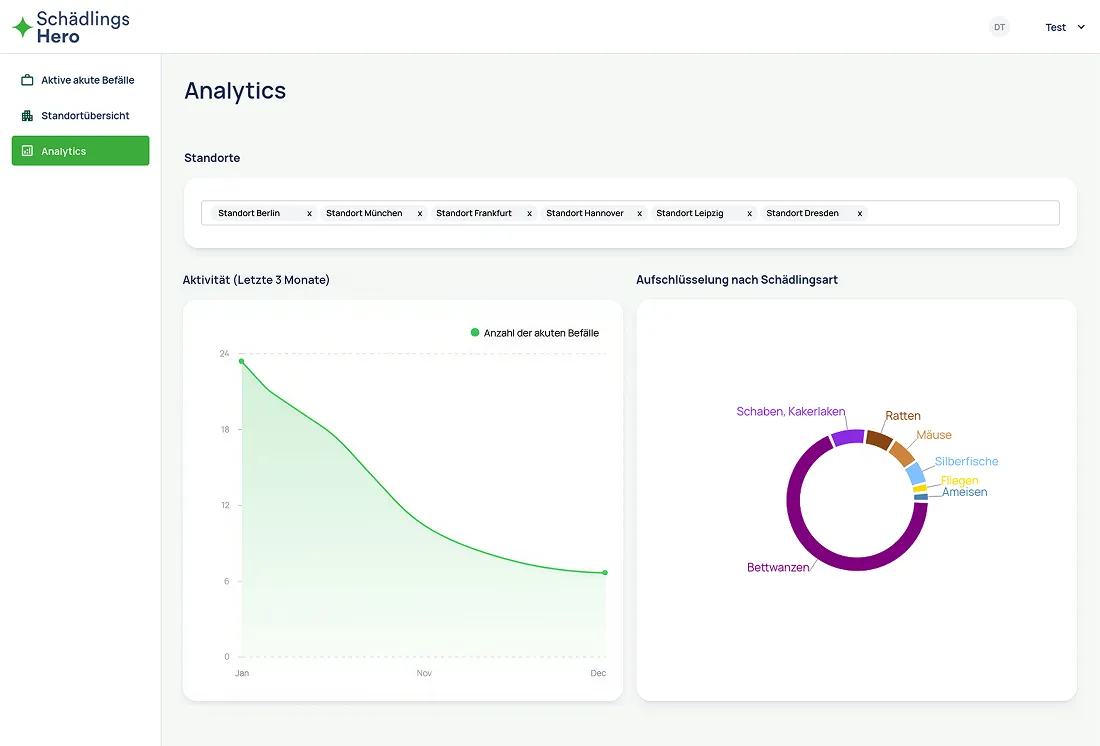Click the 24 y-axis value

(224, 354)
